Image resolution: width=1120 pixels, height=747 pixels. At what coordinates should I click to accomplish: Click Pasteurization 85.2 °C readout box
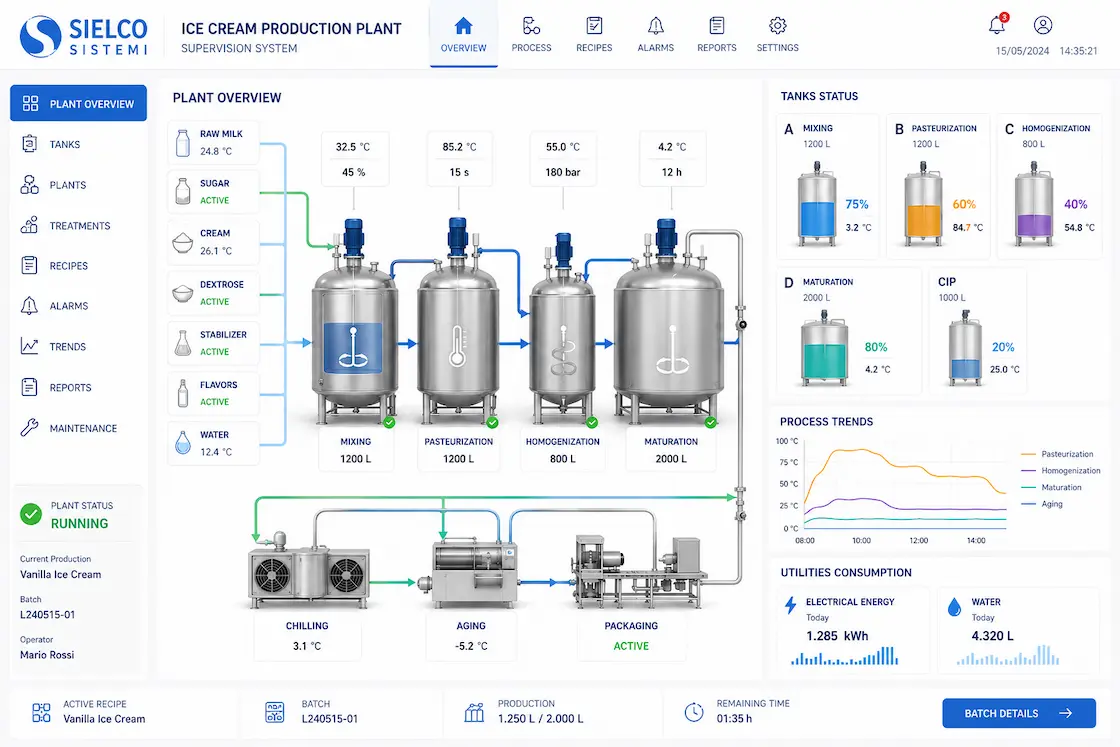click(459, 159)
